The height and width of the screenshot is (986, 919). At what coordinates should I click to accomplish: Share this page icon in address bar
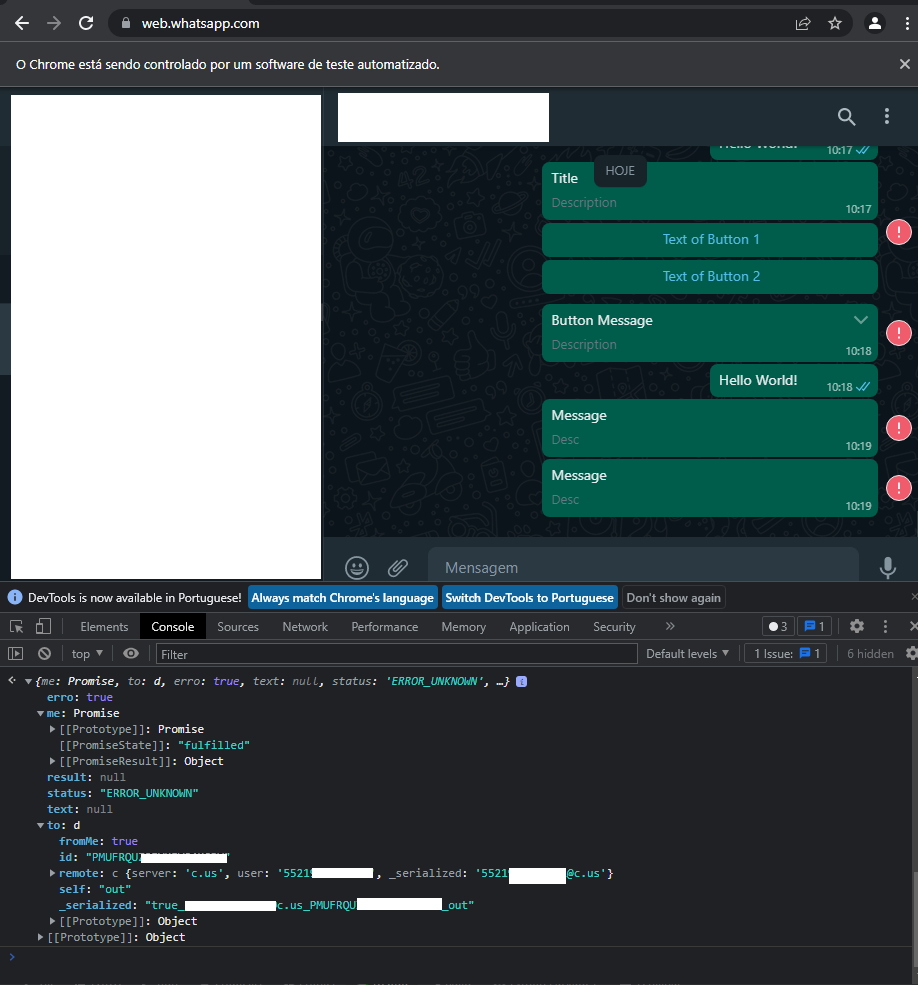click(803, 24)
